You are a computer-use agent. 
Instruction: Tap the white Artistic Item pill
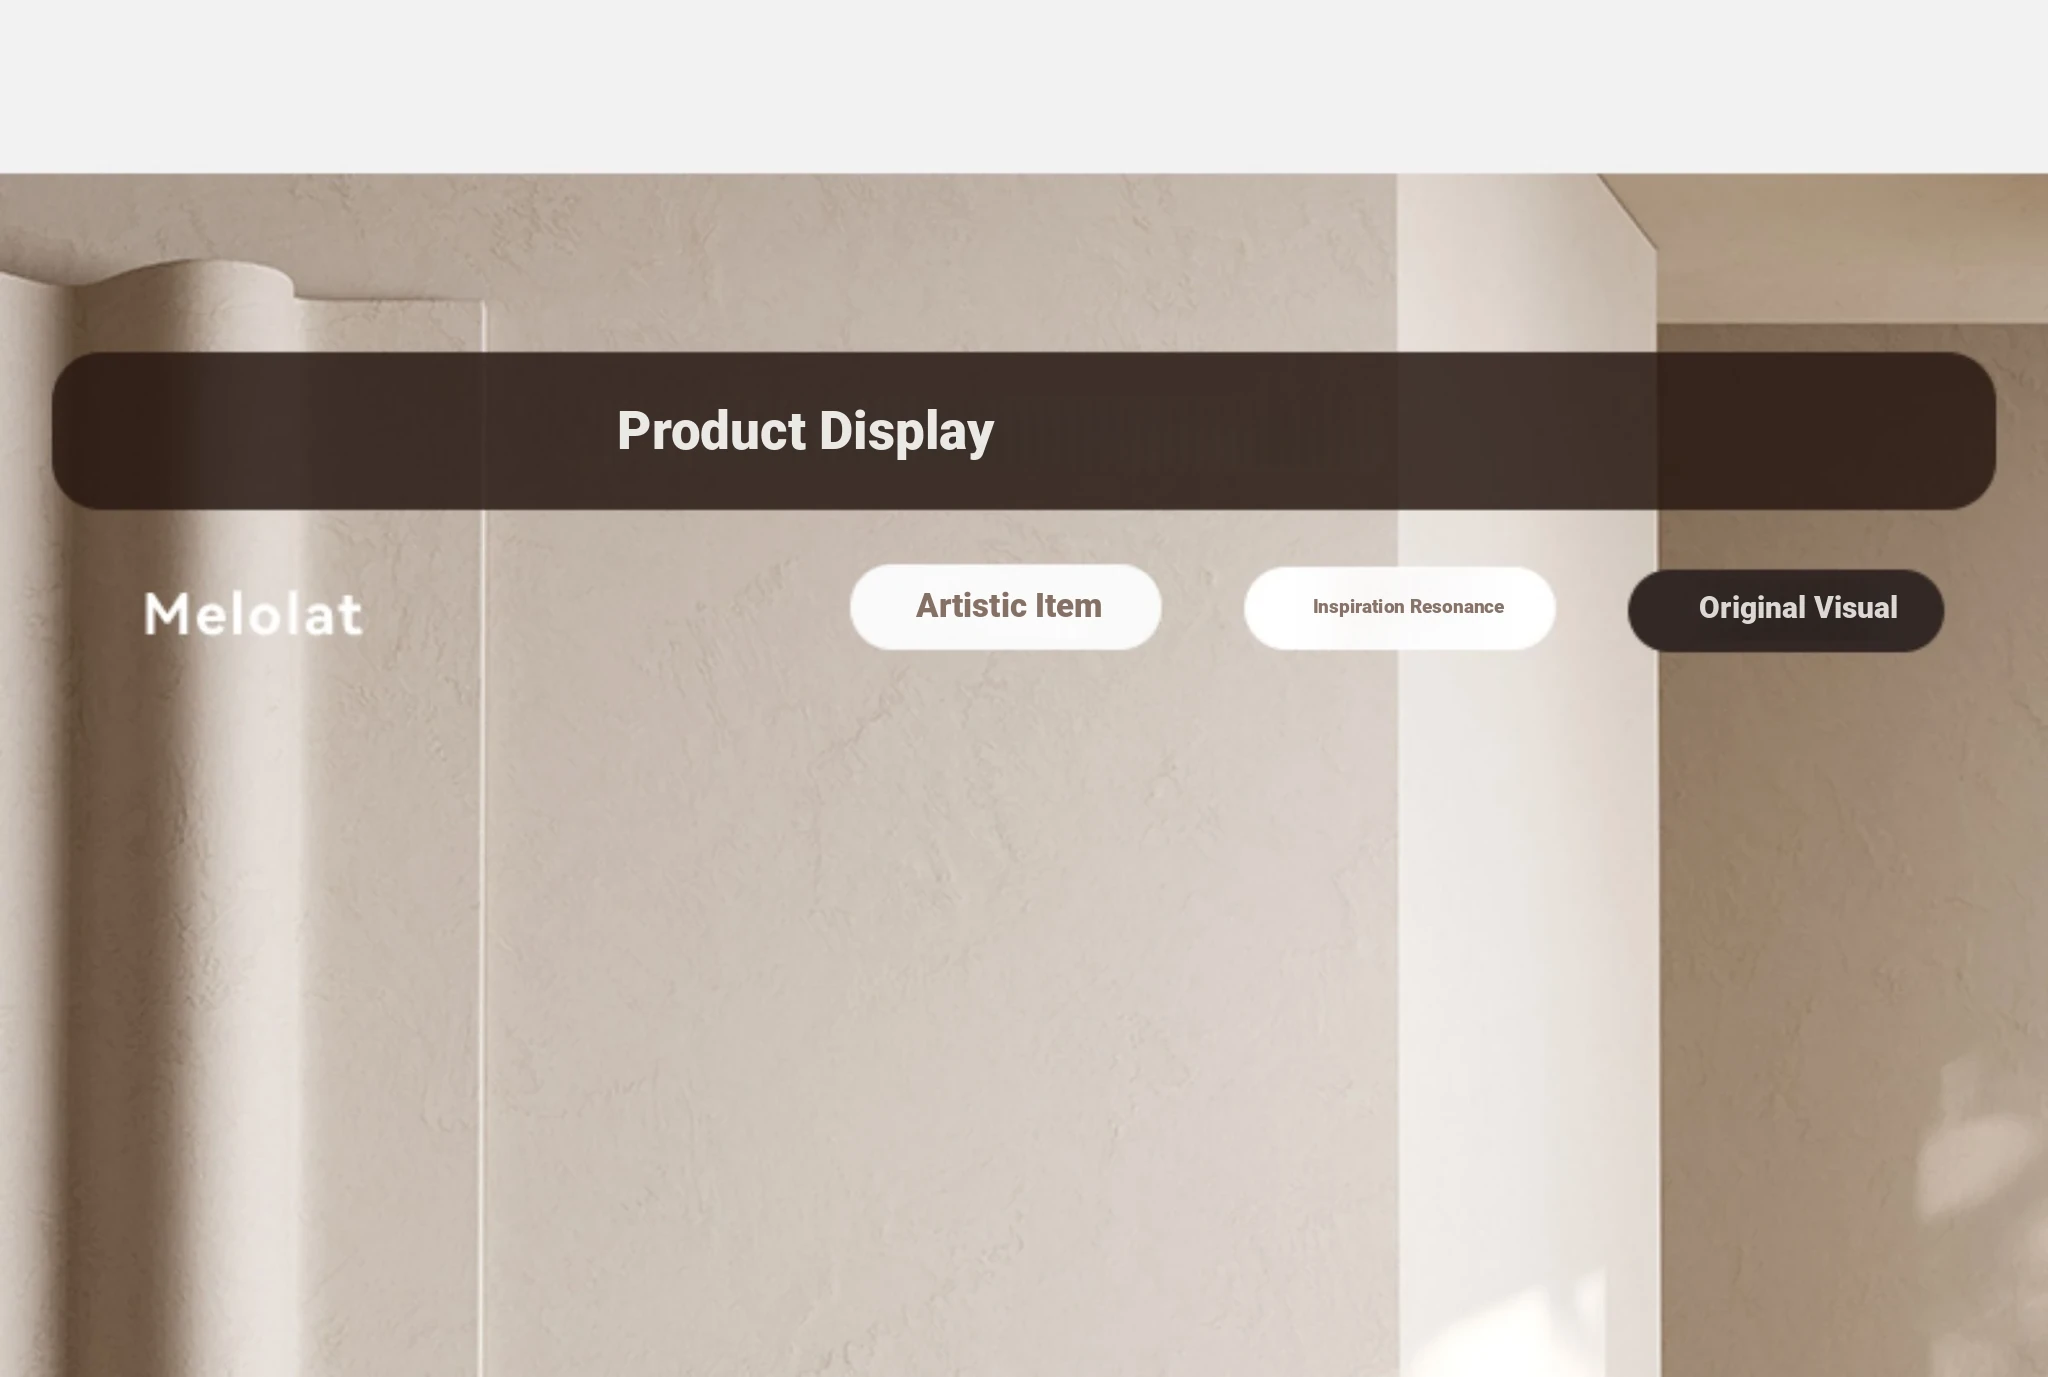point(1005,607)
